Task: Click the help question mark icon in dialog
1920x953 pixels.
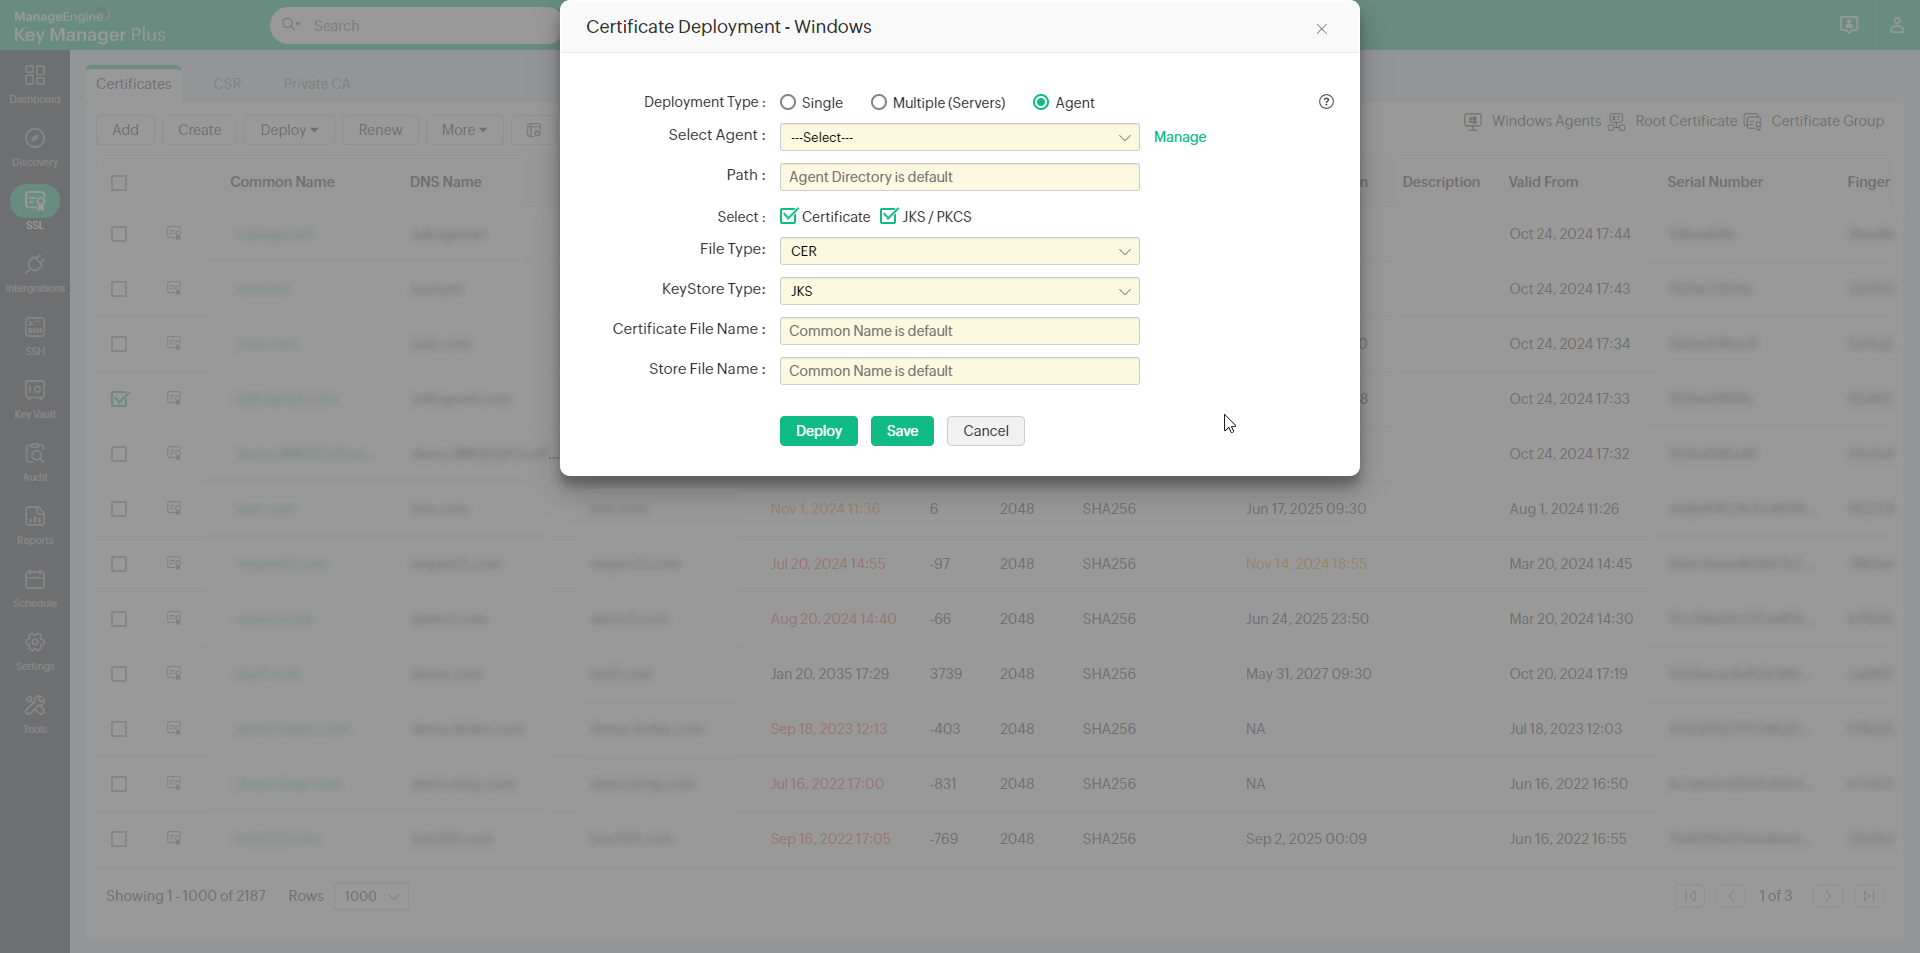Action: pos(1326,102)
